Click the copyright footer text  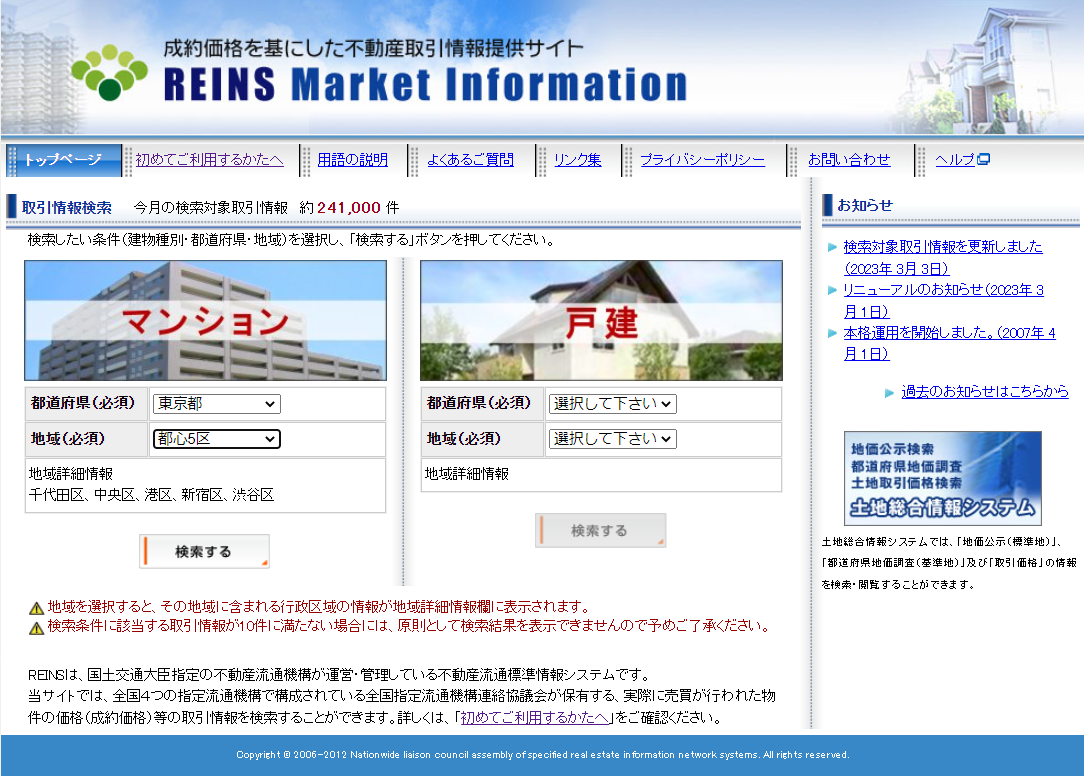[x=543, y=755]
